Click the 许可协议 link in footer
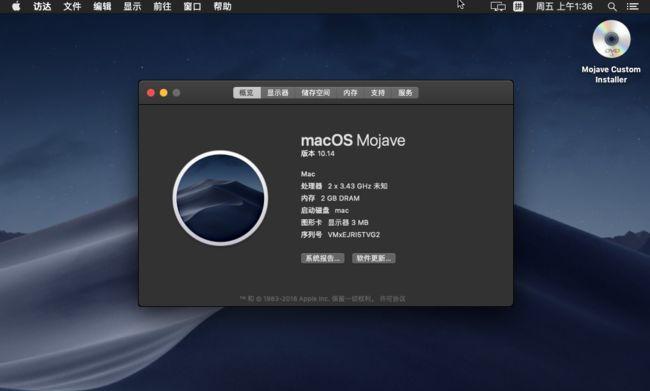 [393, 299]
